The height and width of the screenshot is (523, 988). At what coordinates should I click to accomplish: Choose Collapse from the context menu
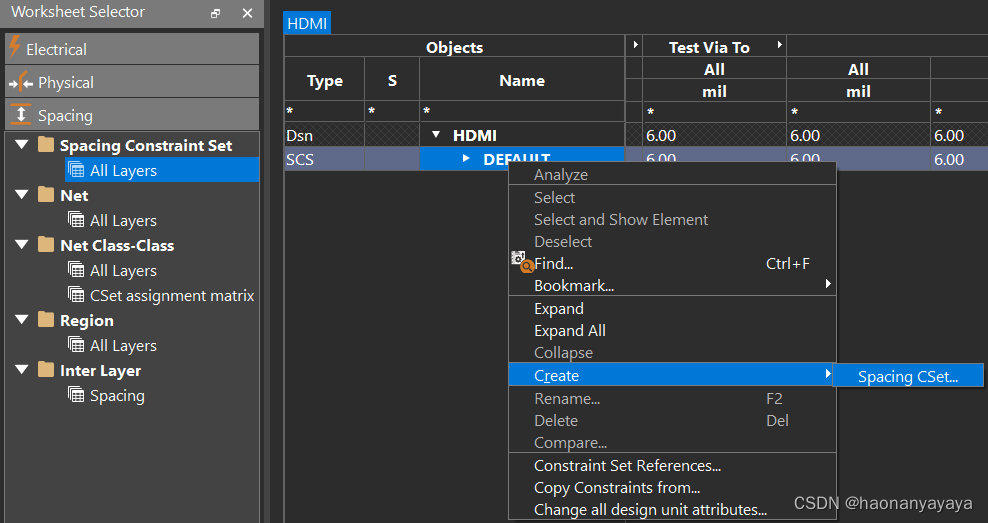pyautogui.click(x=672, y=353)
